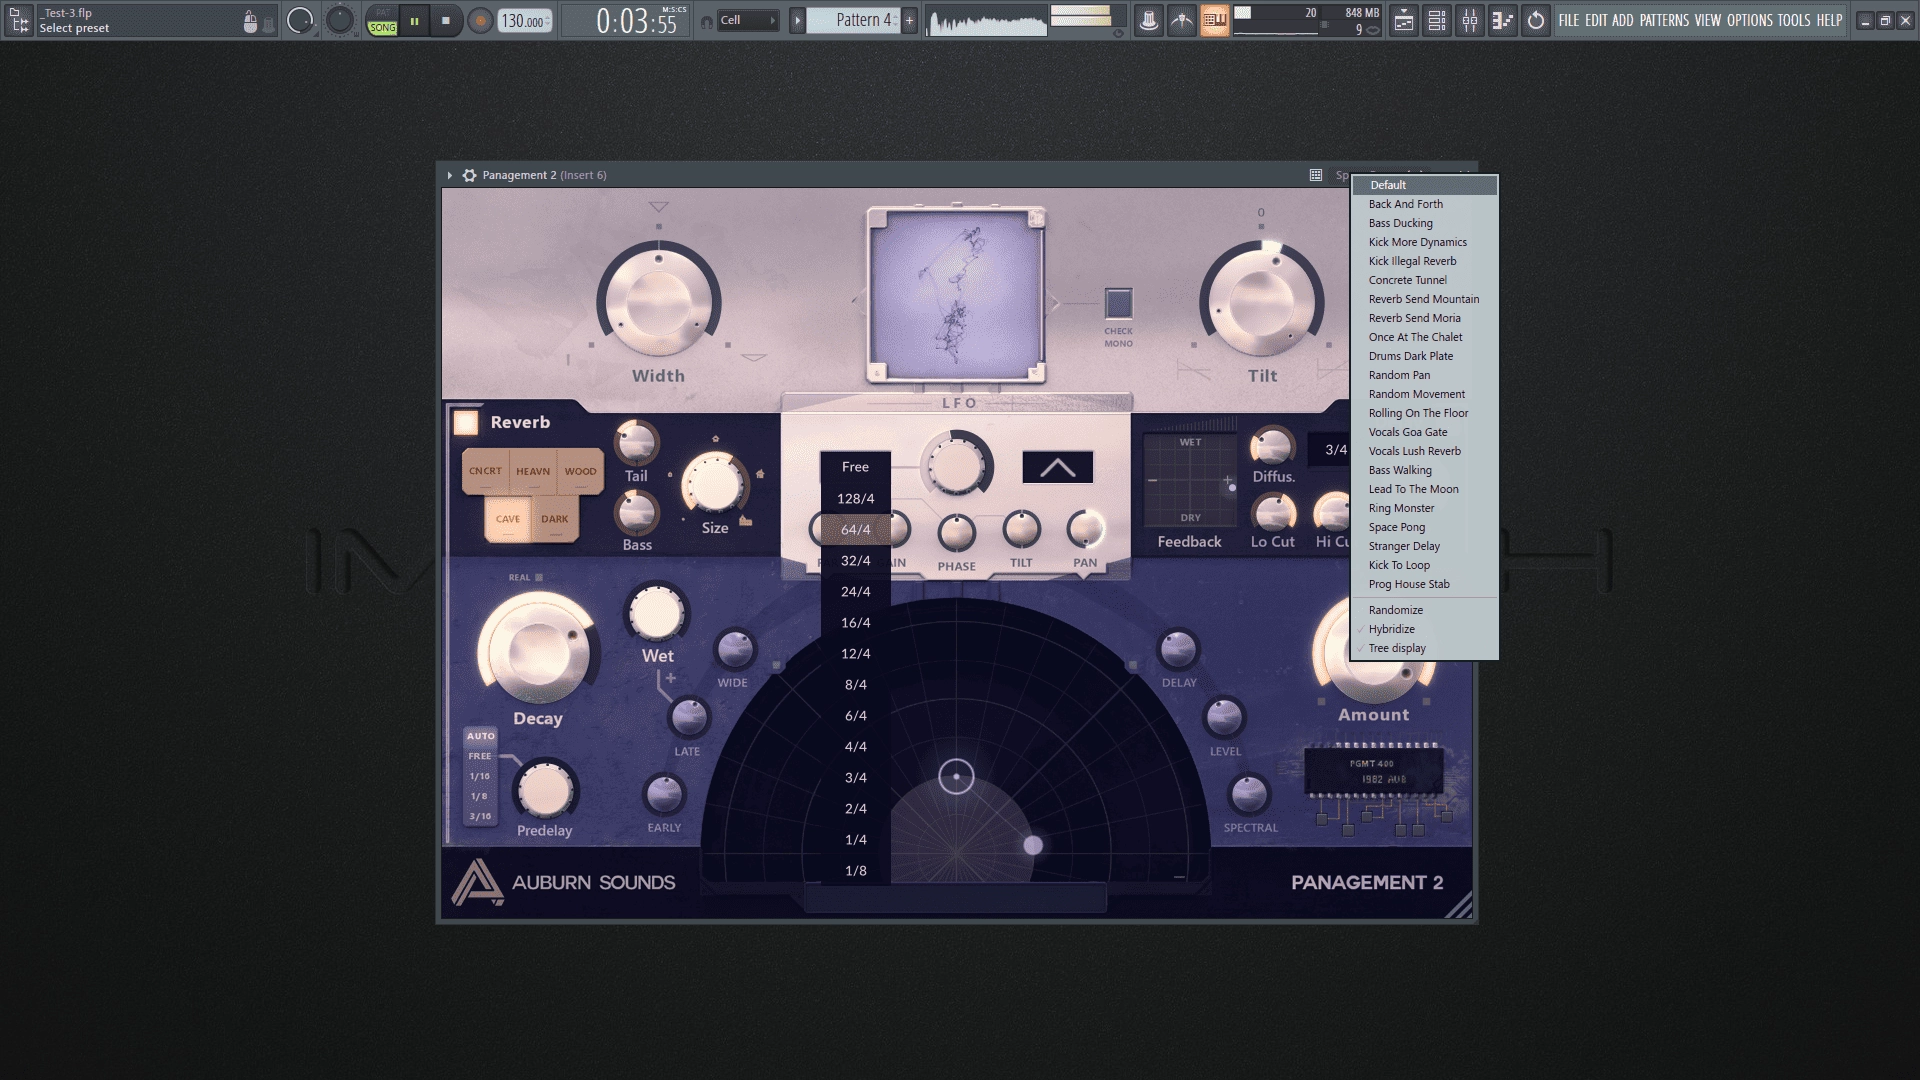1920x1080 pixels.
Task: Adjust the main volume knob in toolbar
Action: pos(300,20)
